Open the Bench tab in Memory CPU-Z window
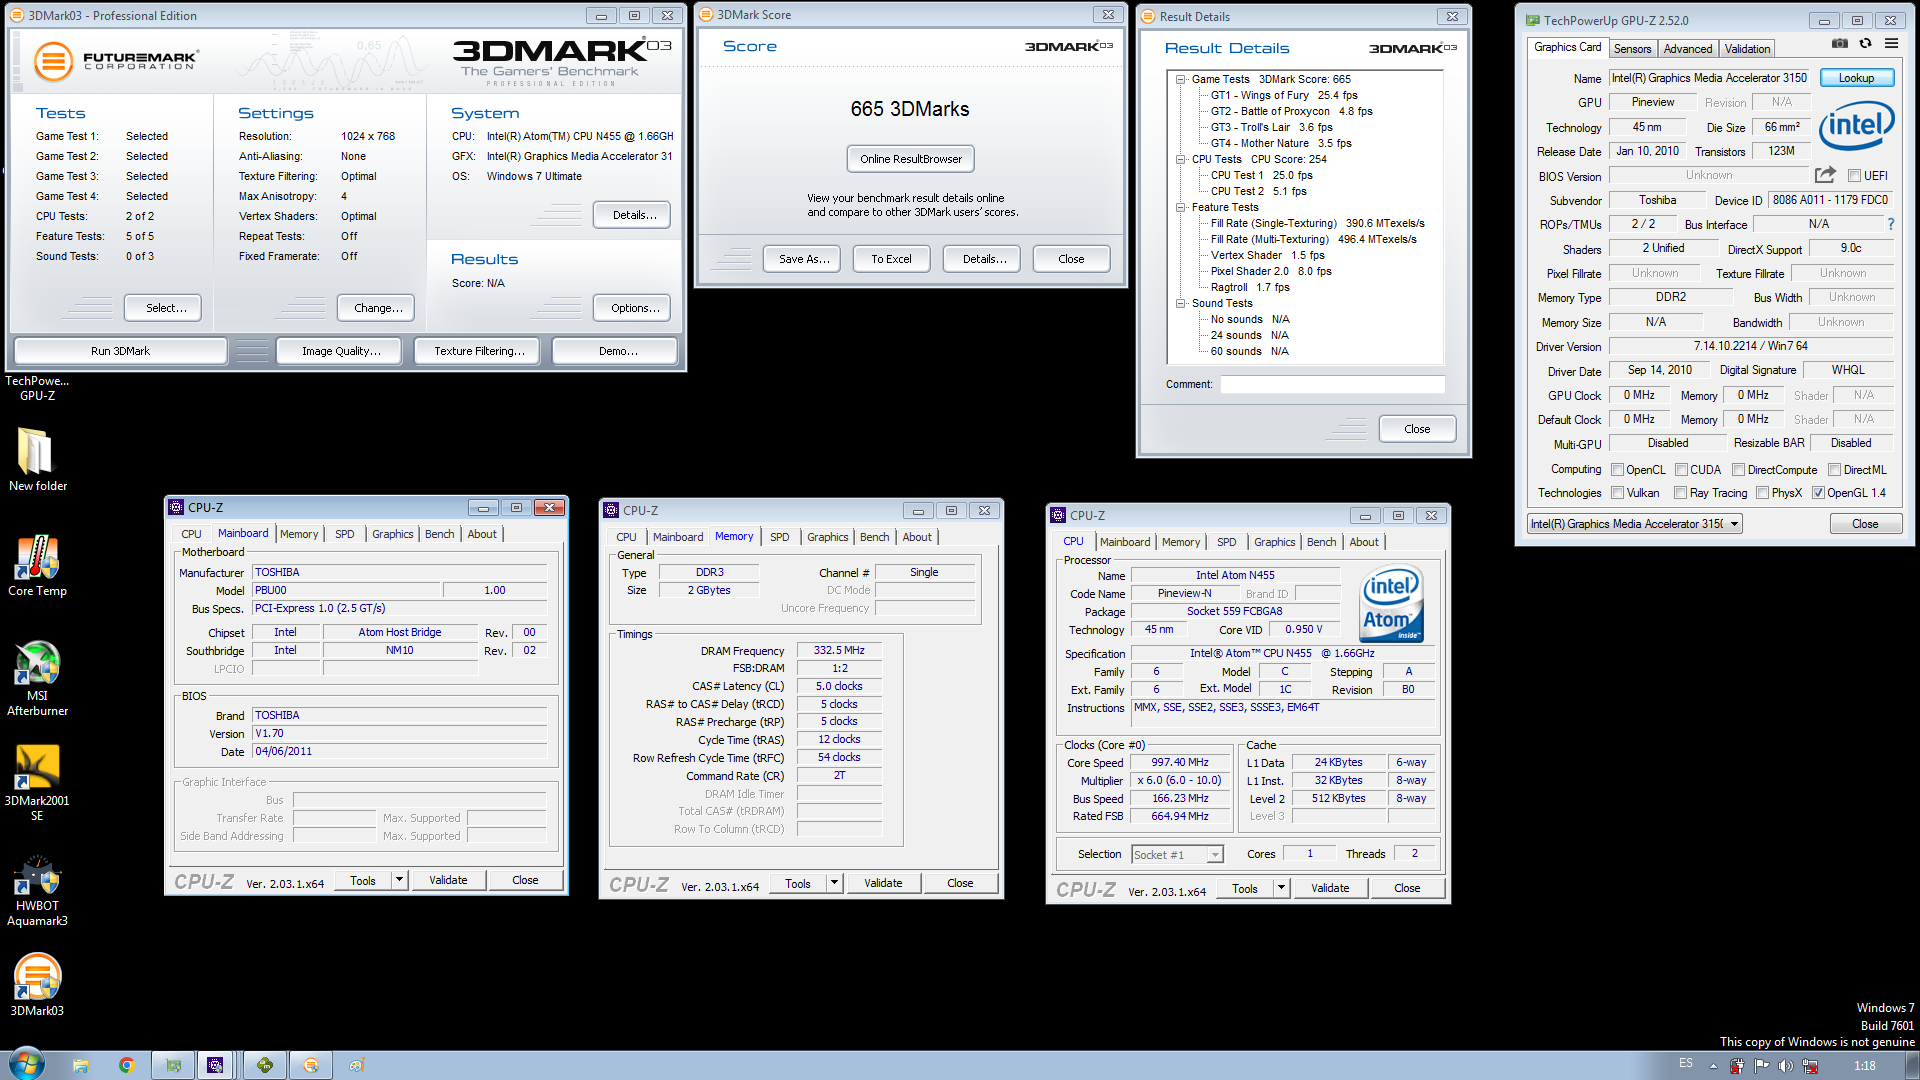This screenshot has height=1080, width=1920. pyautogui.click(x=874, y=537)
